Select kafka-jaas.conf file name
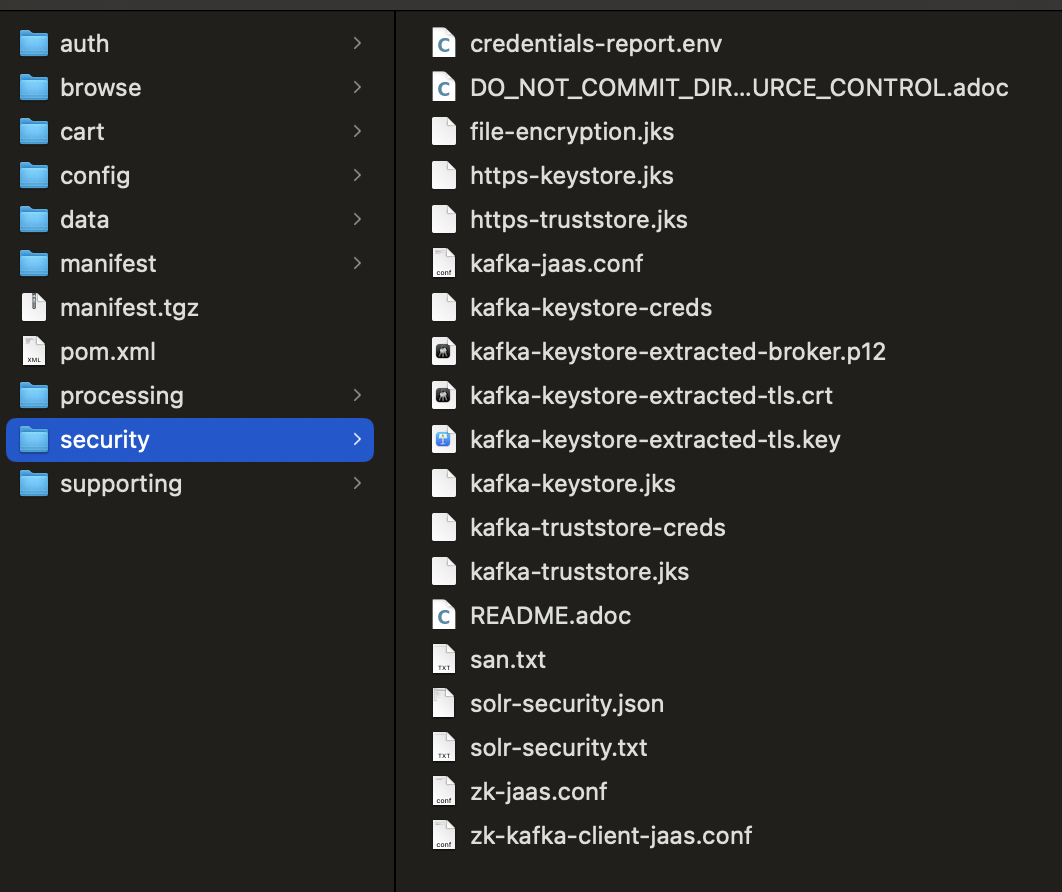Image resolution: width=1062 pixels, height=892 pixels. pos(557,264)
